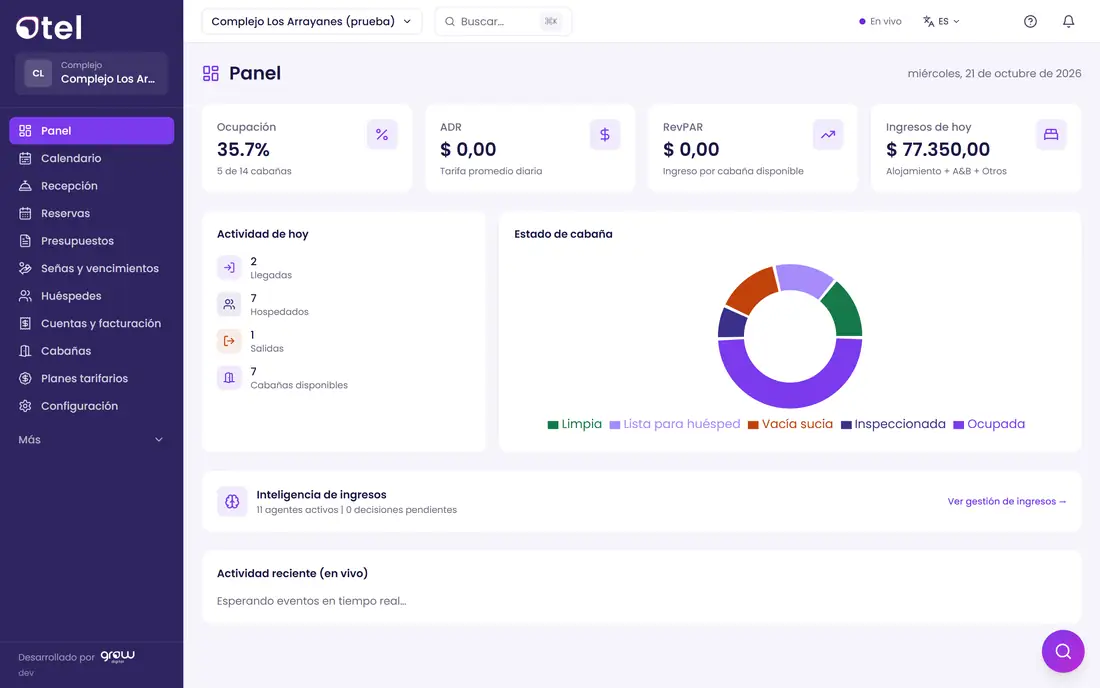Navigate to Presupuestos
The height and width of the screenshot is (688, 1100).
click(91, 241)
